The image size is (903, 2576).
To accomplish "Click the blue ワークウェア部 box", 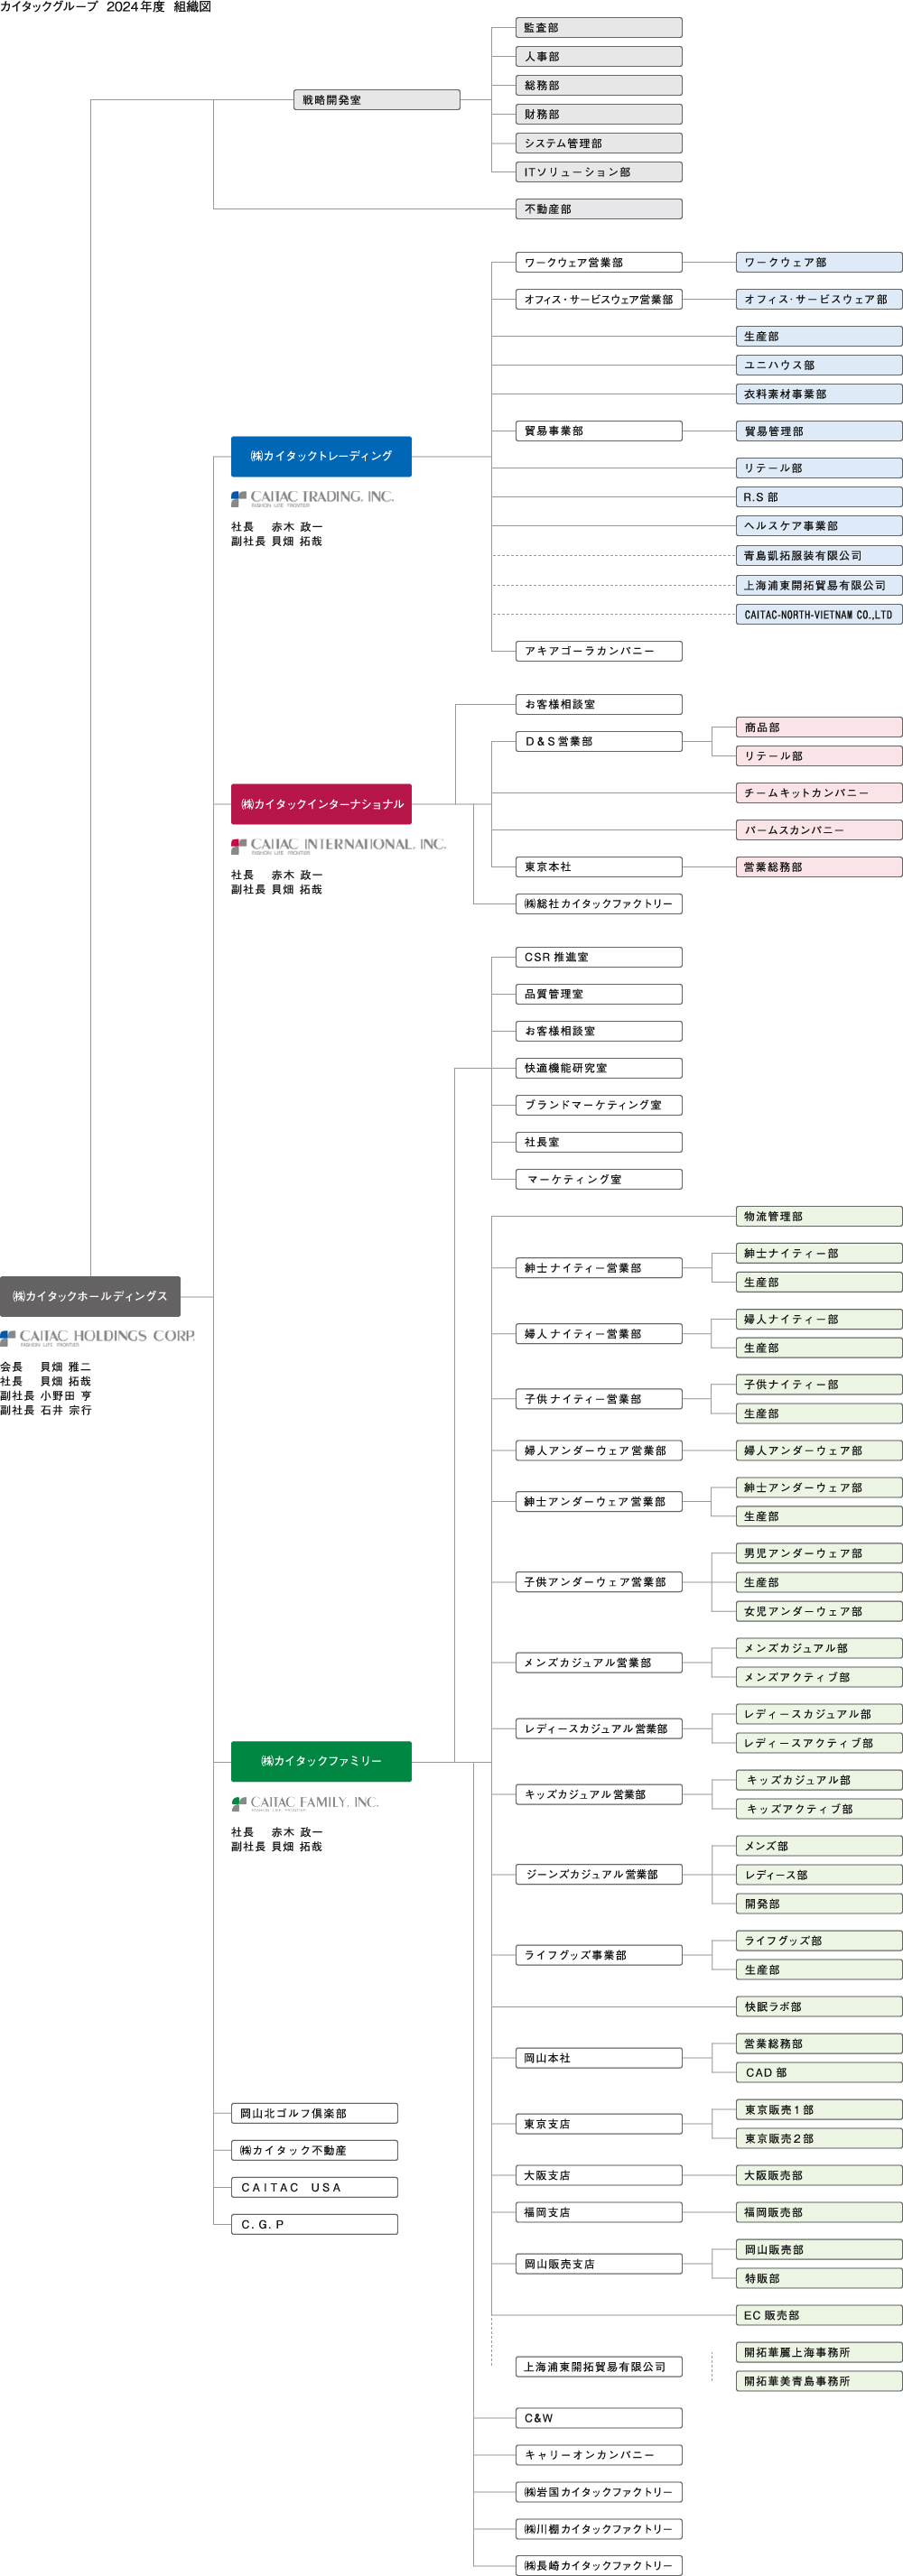I will [819, 262].
